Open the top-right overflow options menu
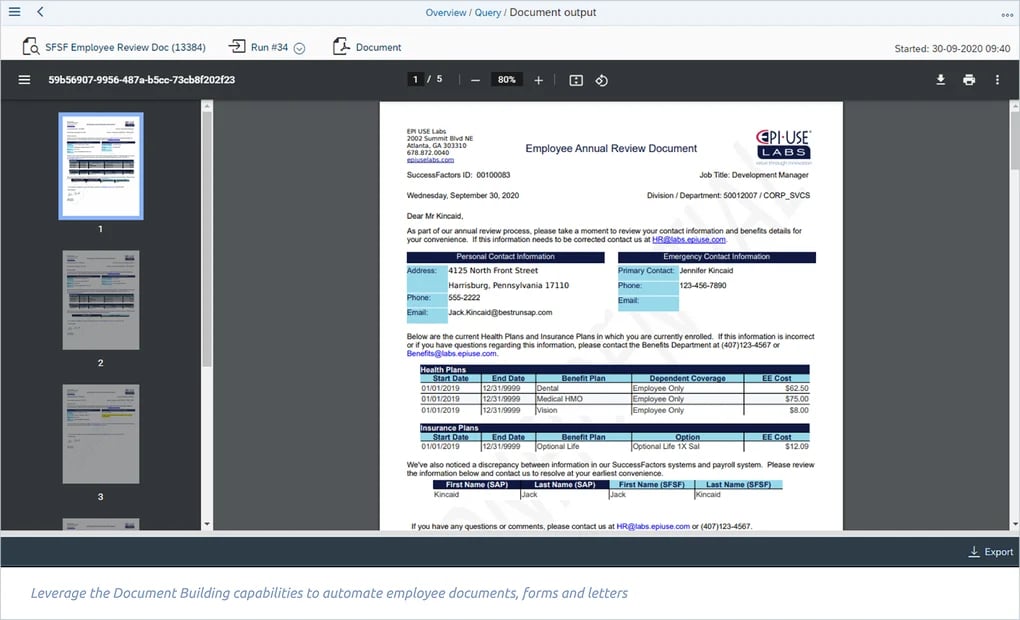The height and width of the screenshot is (620, 1020). pos(1006,14)
